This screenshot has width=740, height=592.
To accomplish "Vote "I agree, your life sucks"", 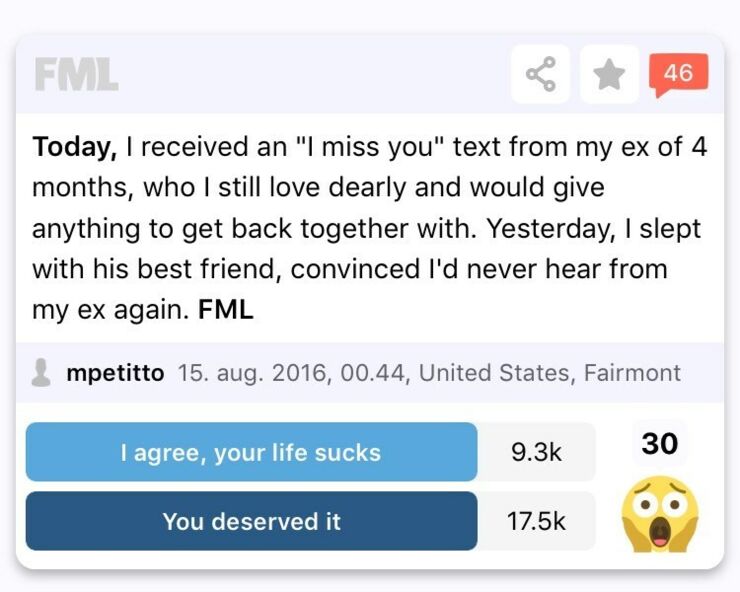I will (251, 452).
